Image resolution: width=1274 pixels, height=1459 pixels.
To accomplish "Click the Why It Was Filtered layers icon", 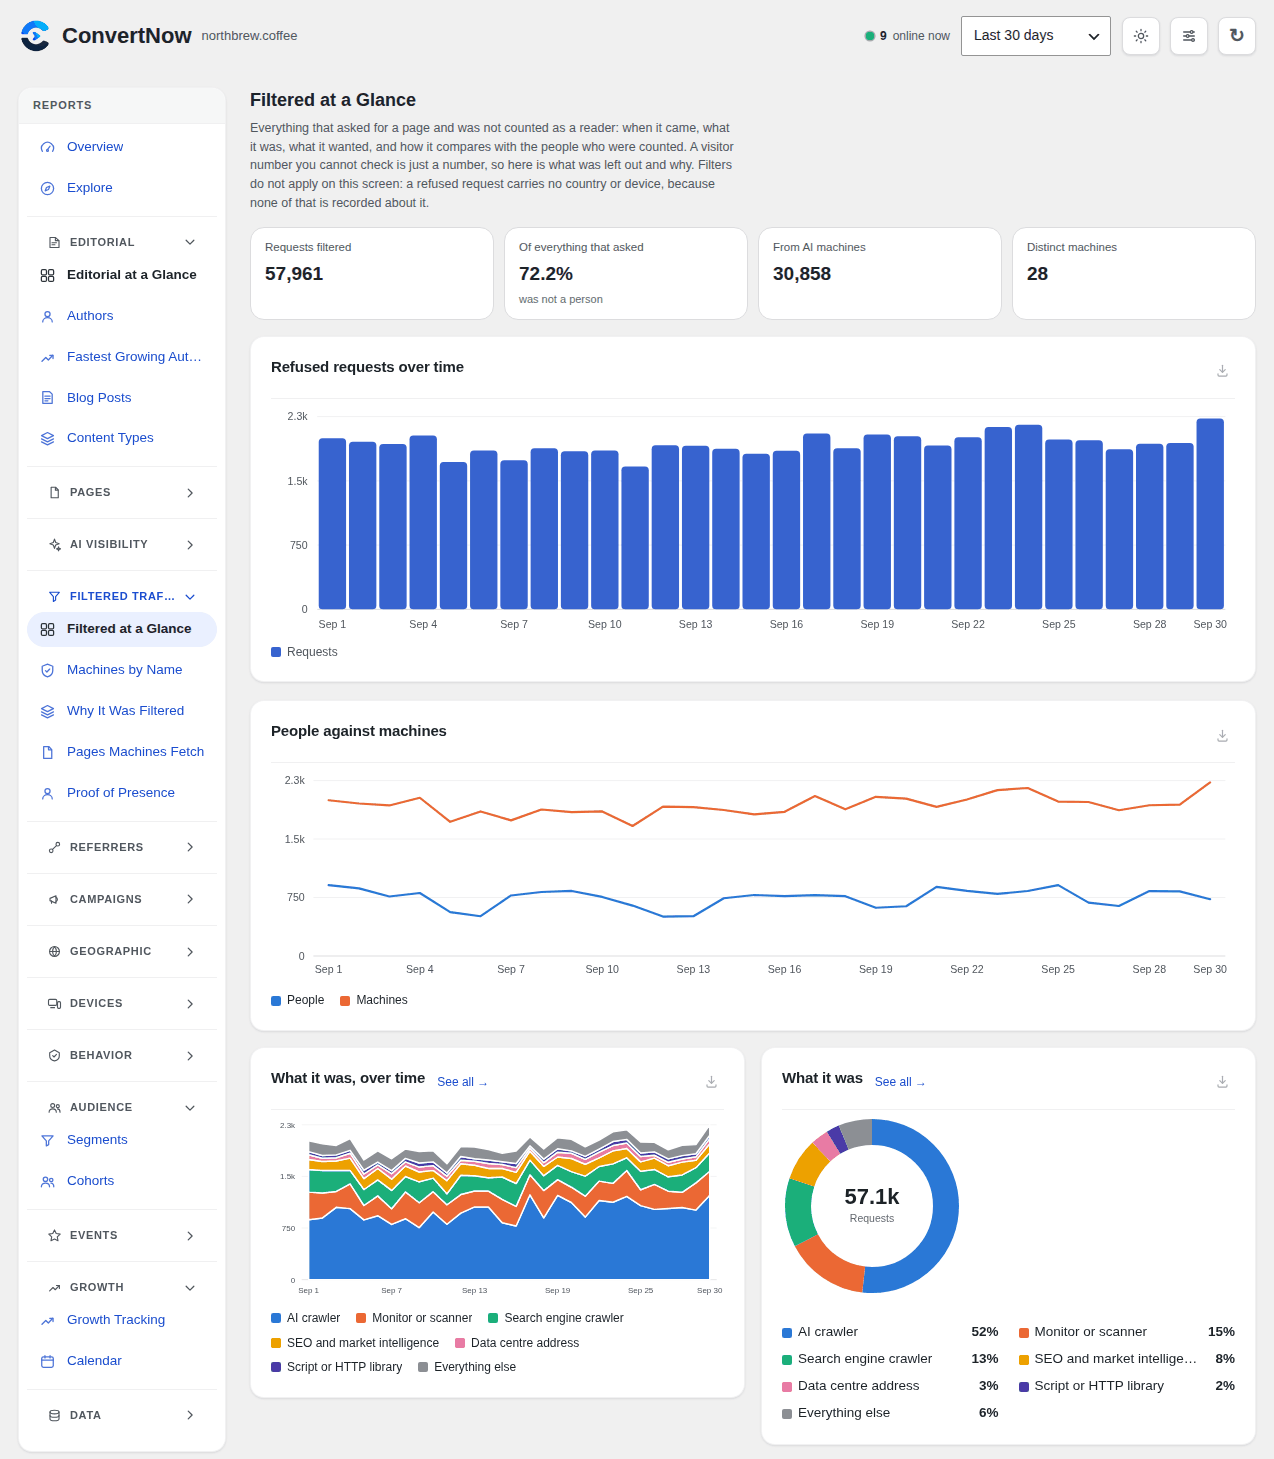I will (47, 711).
